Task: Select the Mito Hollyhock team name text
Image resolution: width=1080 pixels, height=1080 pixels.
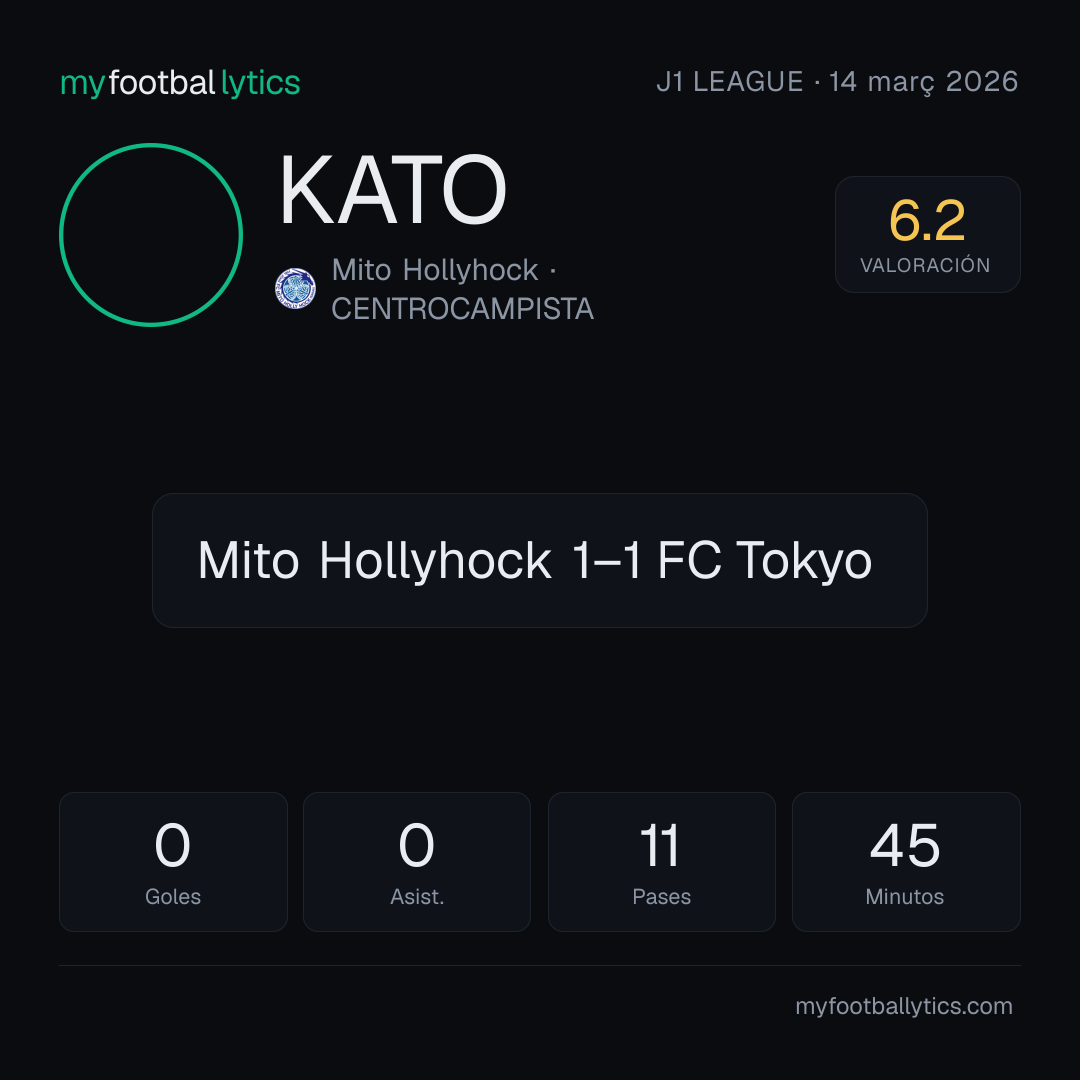Action: pos(435,270)
